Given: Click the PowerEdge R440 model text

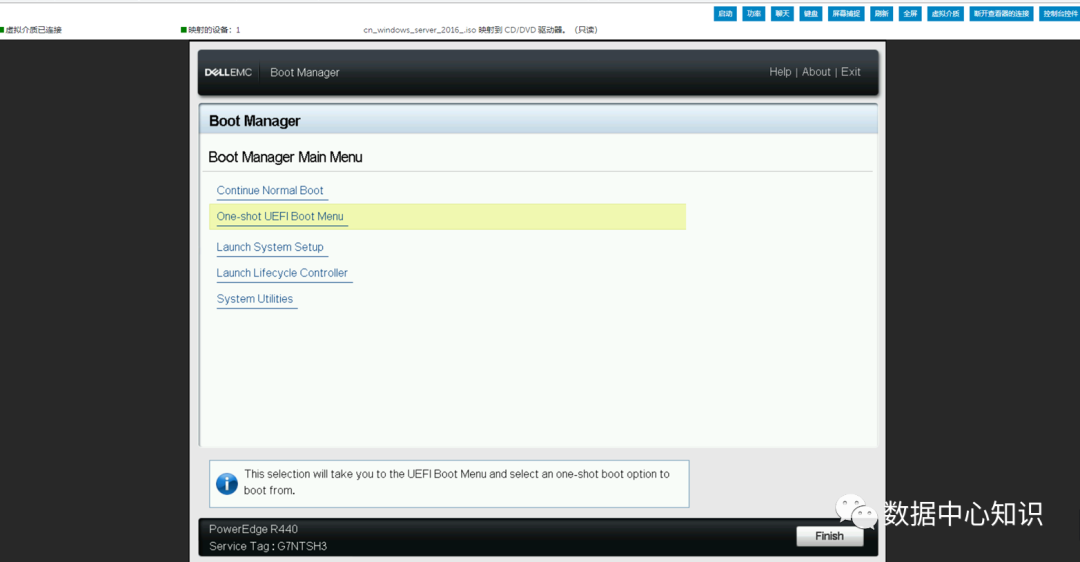Looking at the screenshot, I should [253, 529].
